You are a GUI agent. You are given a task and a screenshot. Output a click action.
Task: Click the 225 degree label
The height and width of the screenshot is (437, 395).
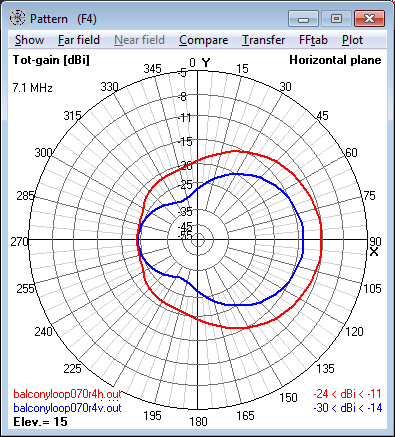point(72,368)
